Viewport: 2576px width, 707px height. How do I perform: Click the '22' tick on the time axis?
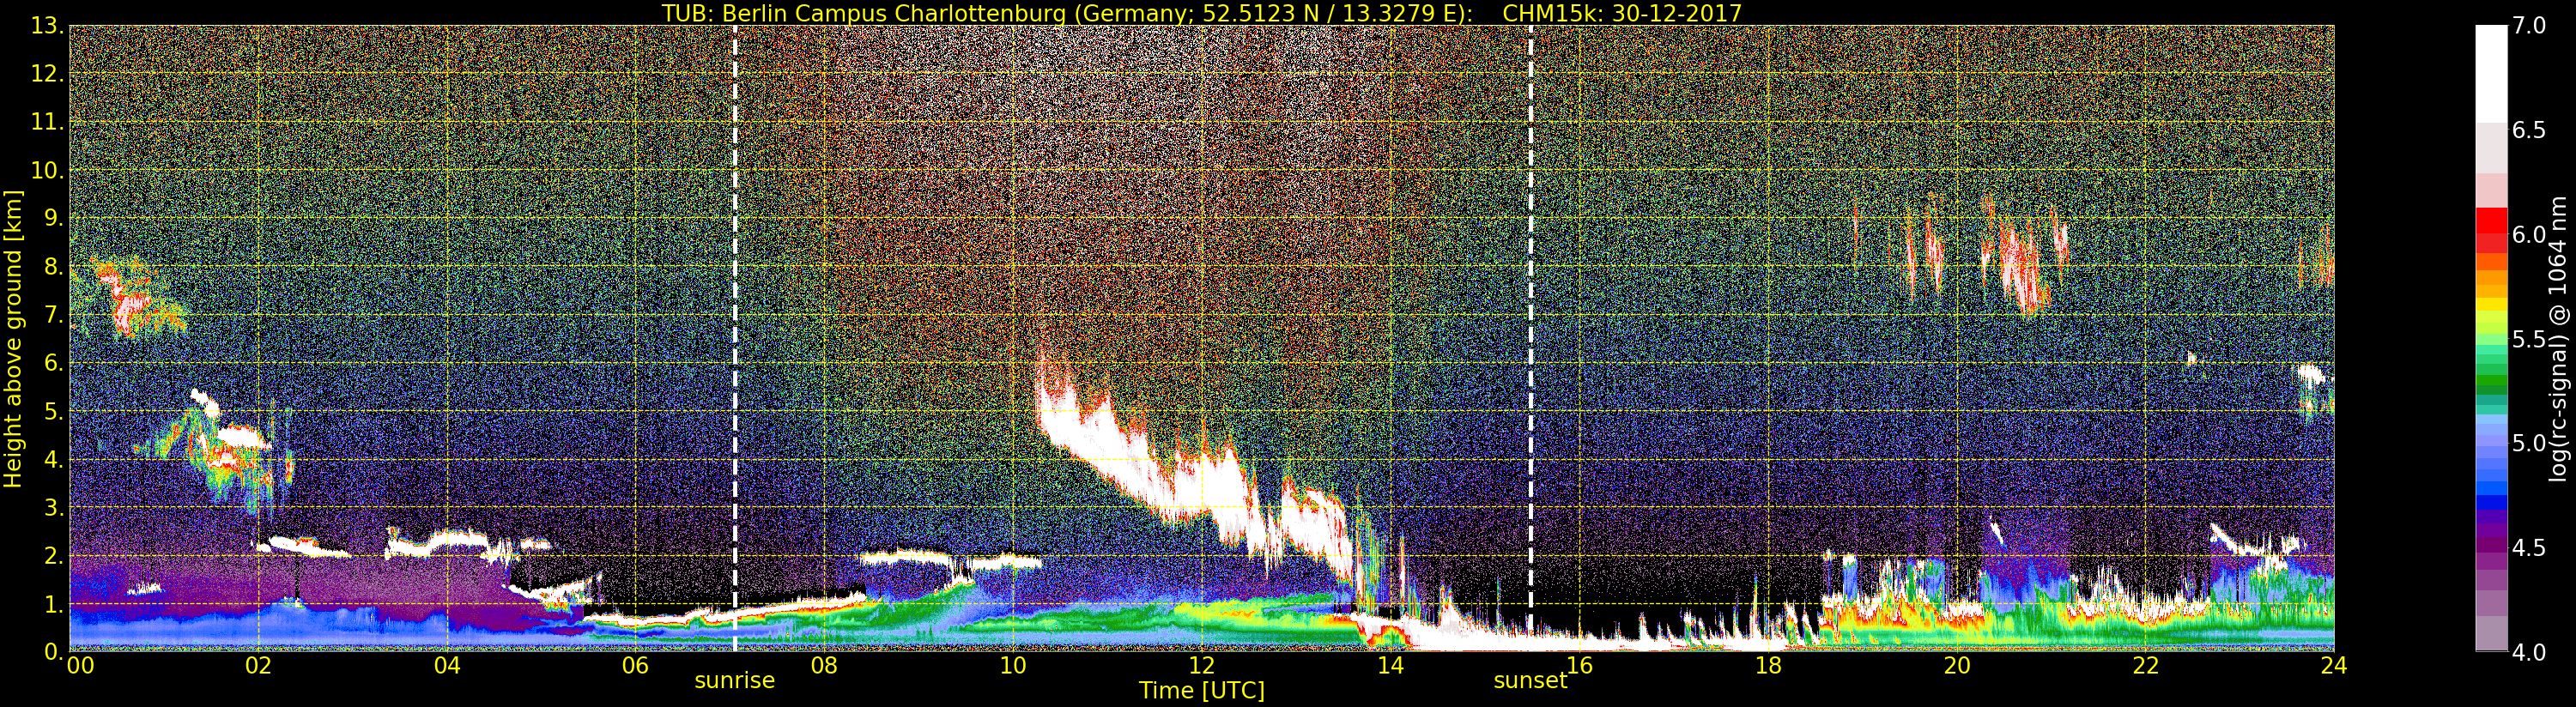pyautogui.click(x=2146, y=665)
